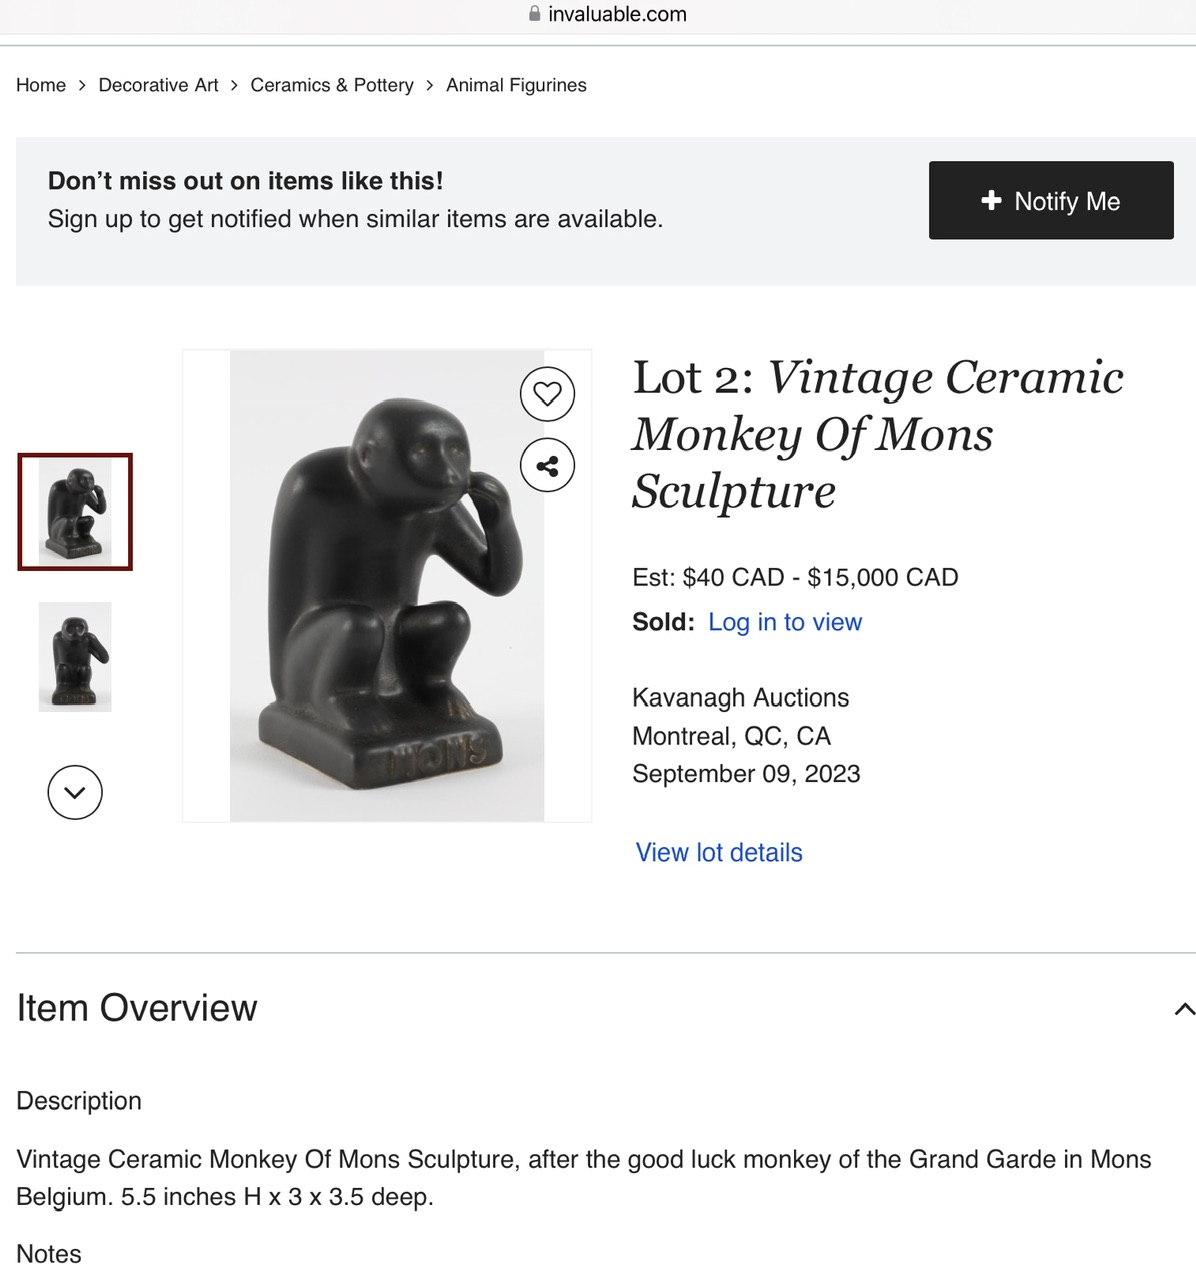The image size is (1196, 1280).
Task: Click the heart favorite icon
Action: 547,394
